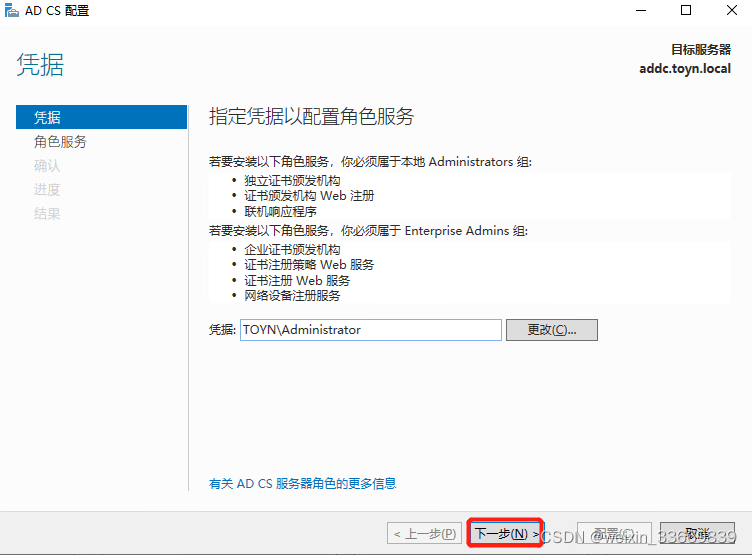Image resolution: width=752 pixels, height=555 pixels.
Task: Click the 联机响应程序 list item
Action: (280, 211)
